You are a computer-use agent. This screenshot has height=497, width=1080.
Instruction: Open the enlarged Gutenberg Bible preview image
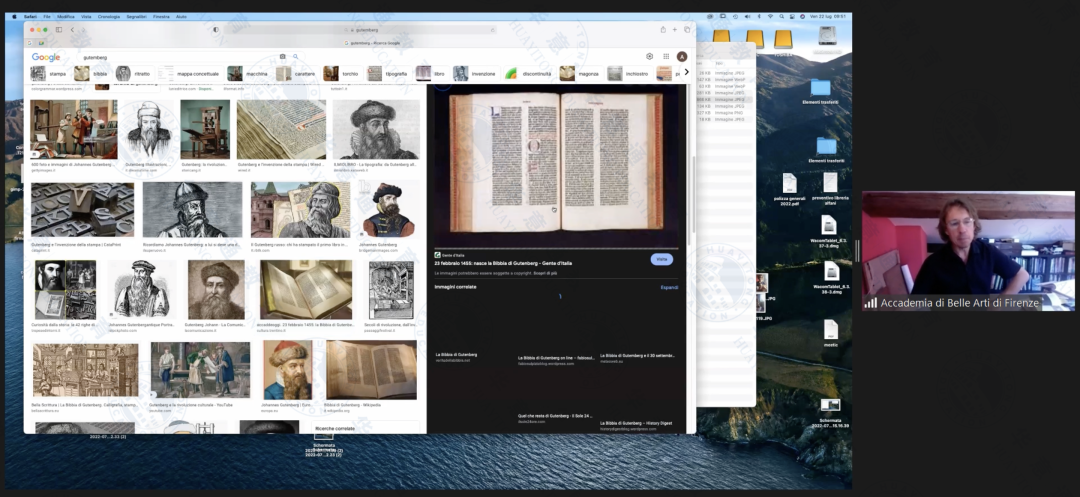coord(556,162)
